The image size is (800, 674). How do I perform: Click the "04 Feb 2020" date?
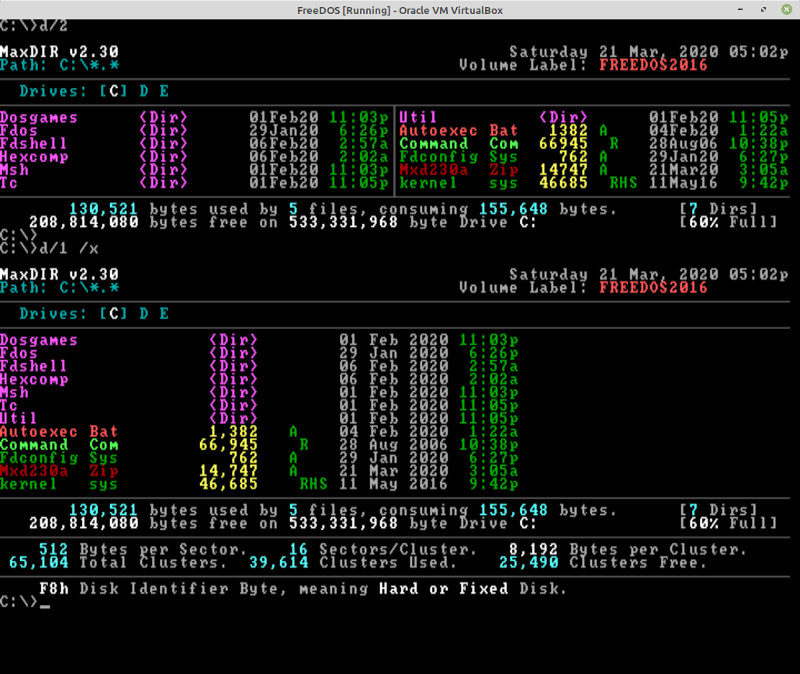click(x=393, y=432)
